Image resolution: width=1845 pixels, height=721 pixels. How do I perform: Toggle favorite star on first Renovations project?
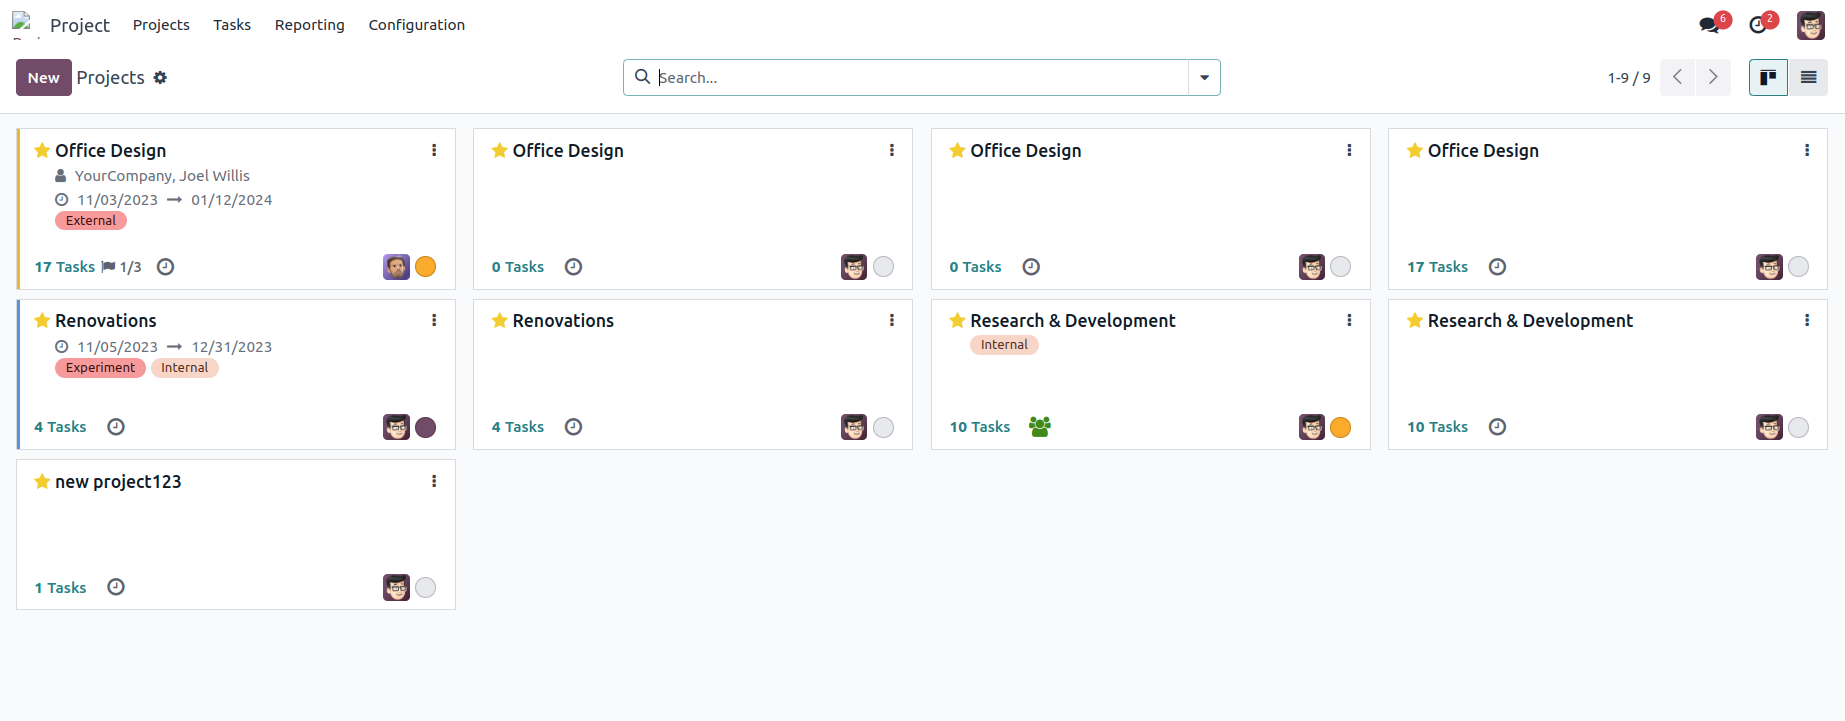click(x=42, y=321)
